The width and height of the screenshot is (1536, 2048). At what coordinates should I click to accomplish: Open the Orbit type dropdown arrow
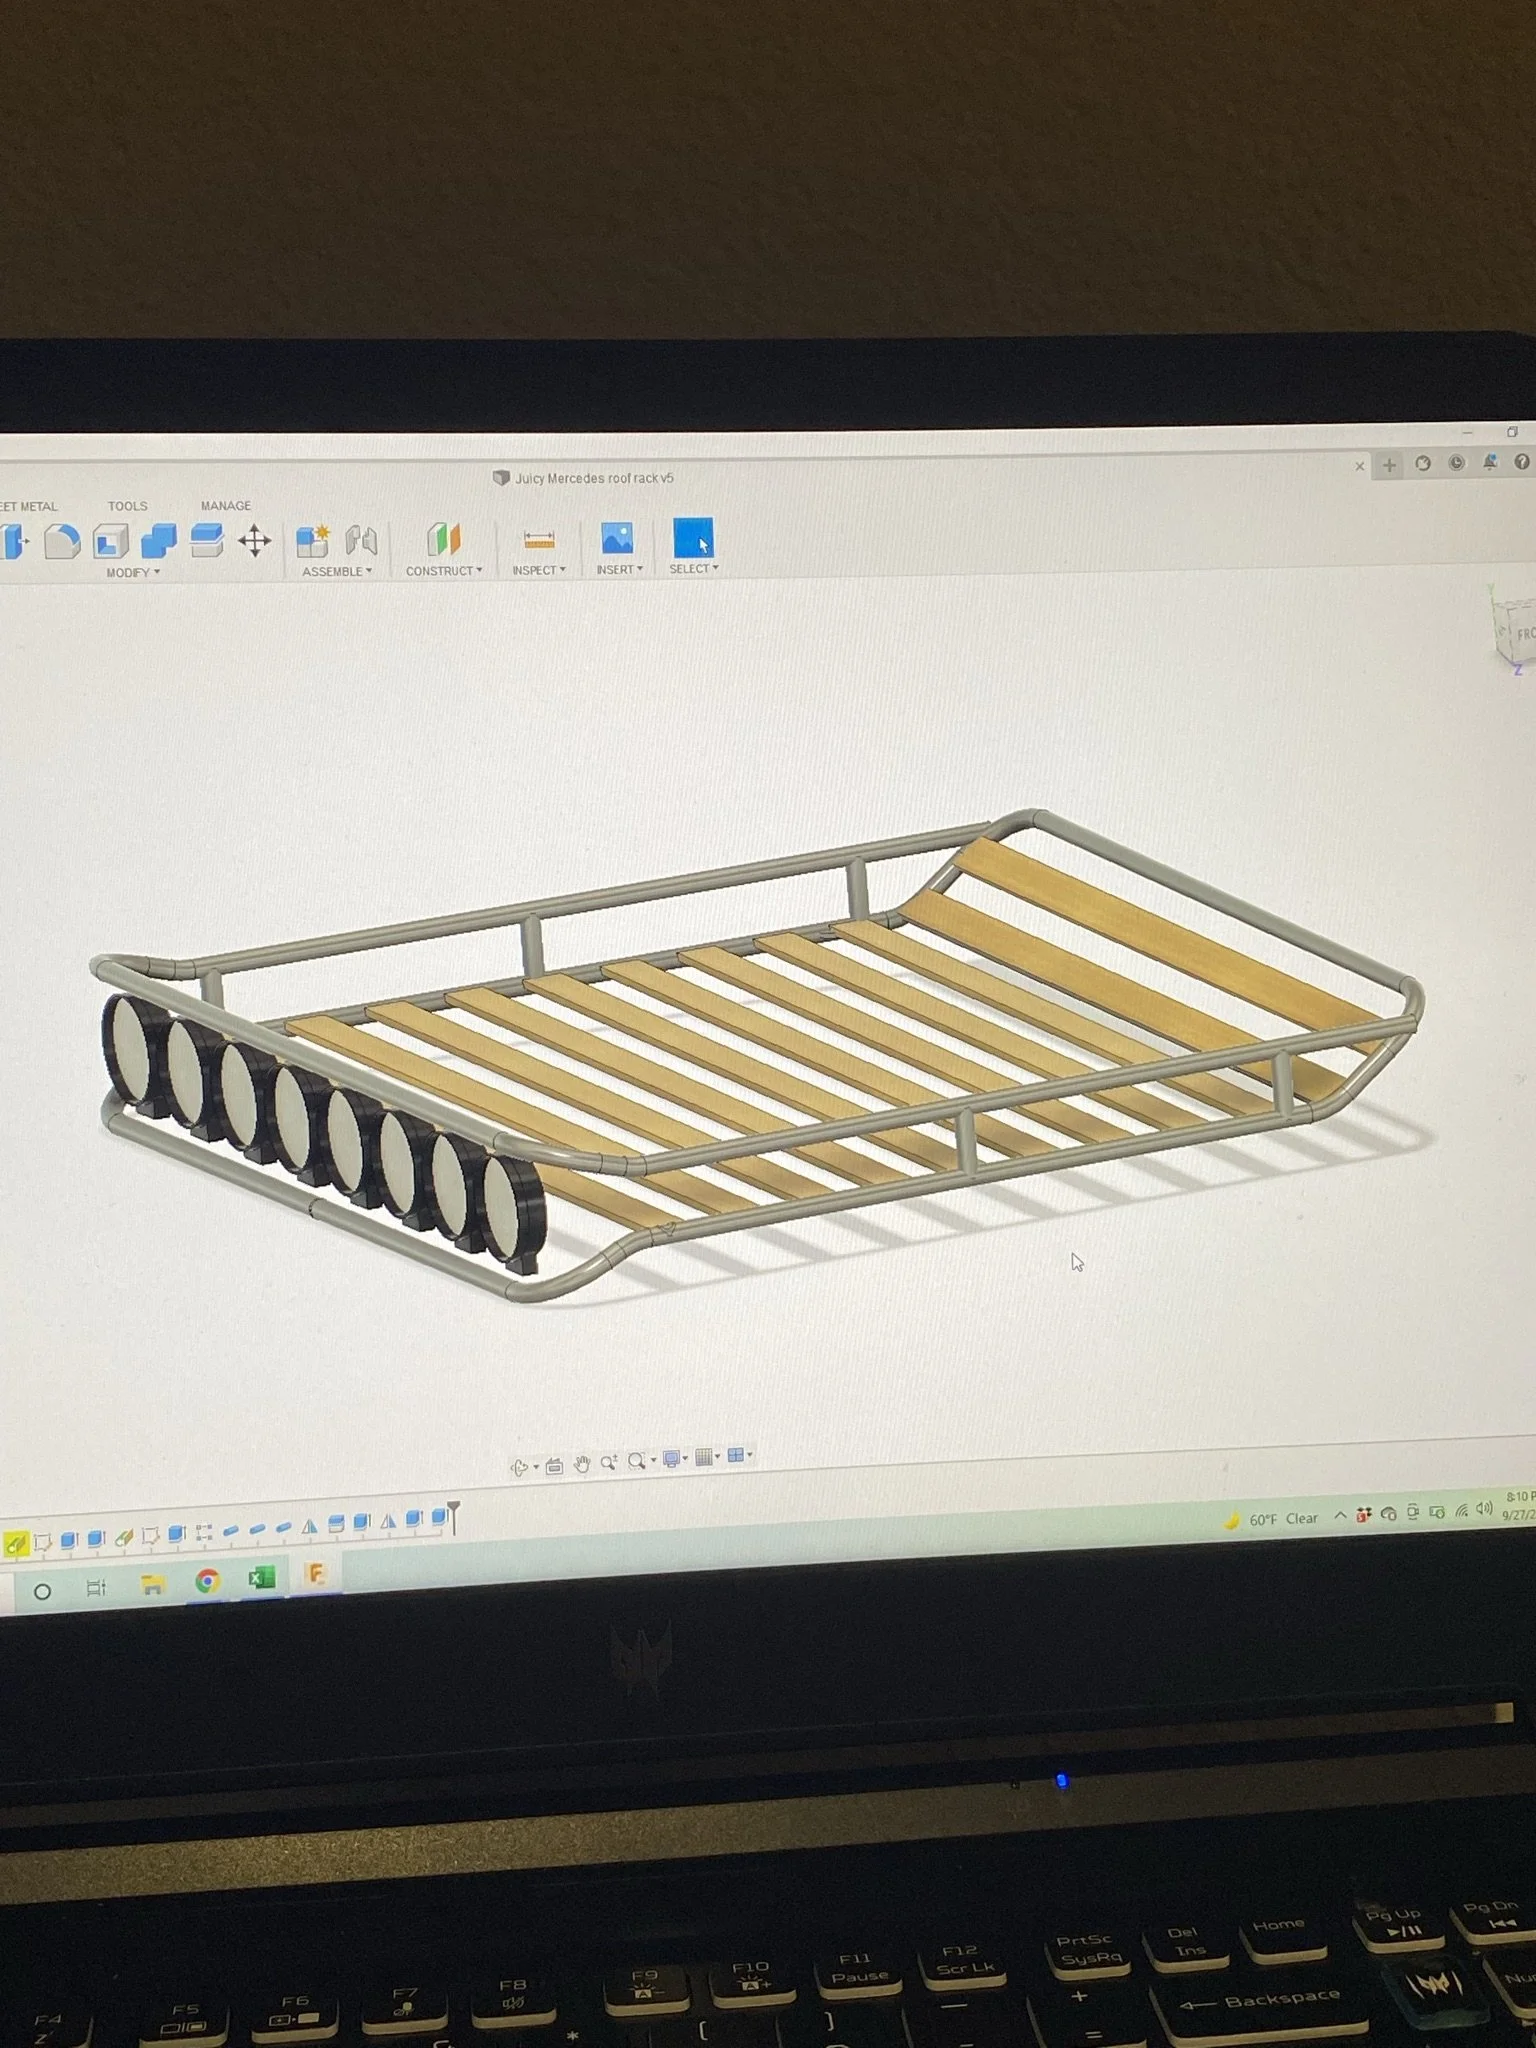(536, 1467)
